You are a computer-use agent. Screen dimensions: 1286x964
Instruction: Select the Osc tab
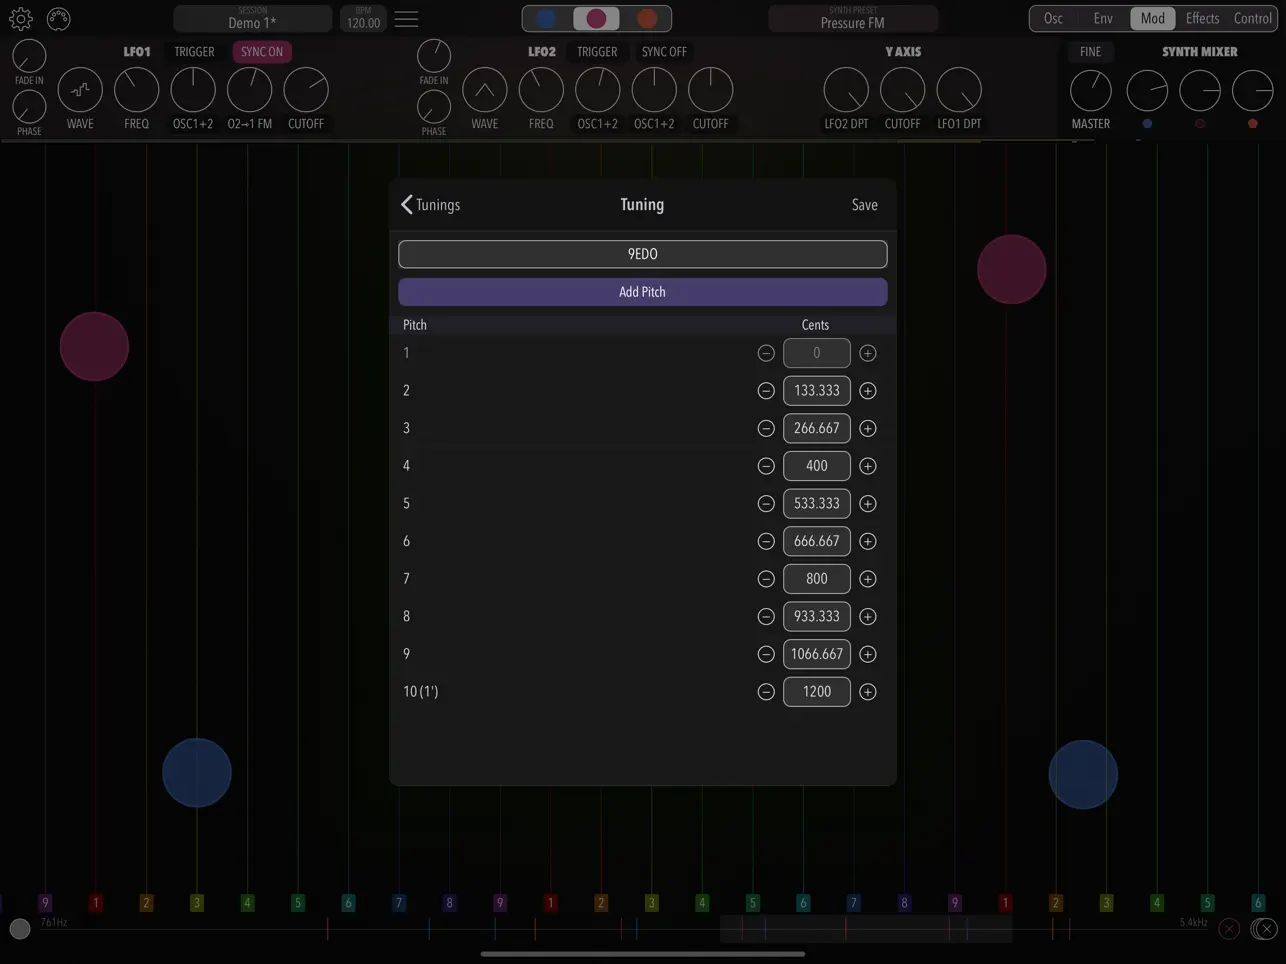click(x=1053, y=18)
